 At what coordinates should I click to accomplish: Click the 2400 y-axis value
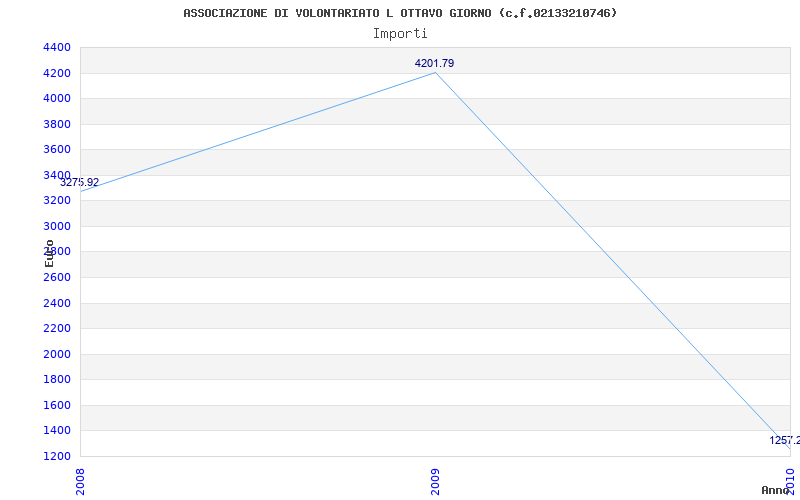click(x=57, y=303)
